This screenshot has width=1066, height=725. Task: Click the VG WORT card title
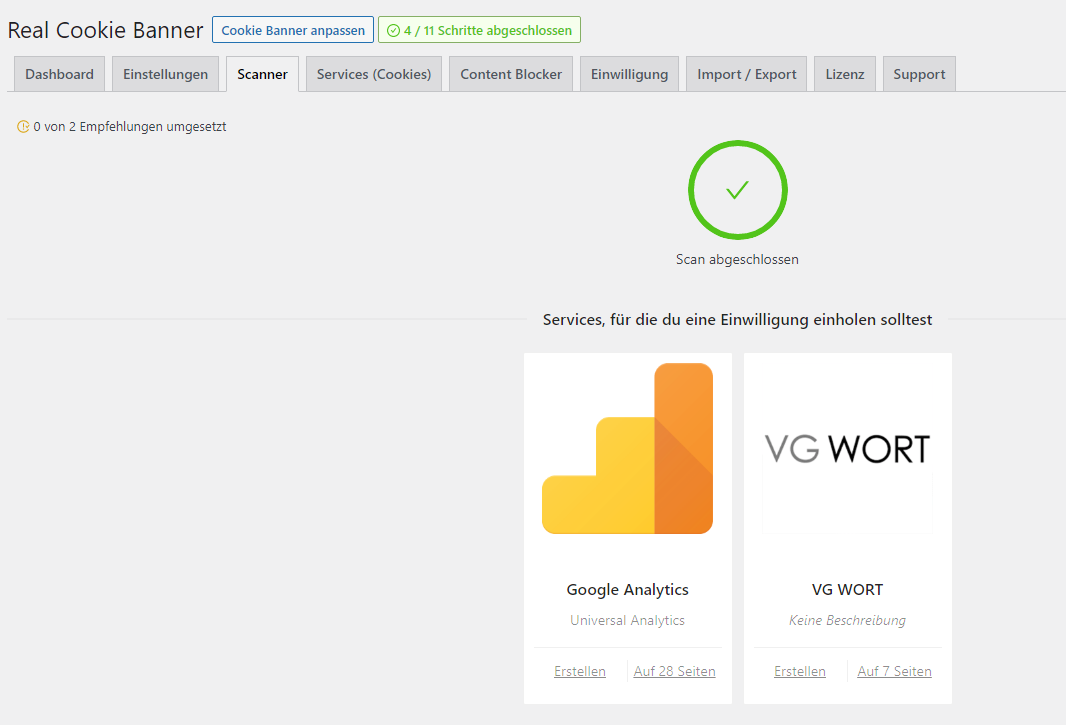(847, 590)
